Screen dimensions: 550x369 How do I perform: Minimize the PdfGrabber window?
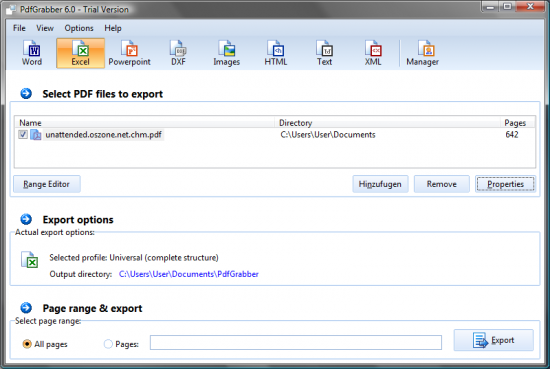490,6
